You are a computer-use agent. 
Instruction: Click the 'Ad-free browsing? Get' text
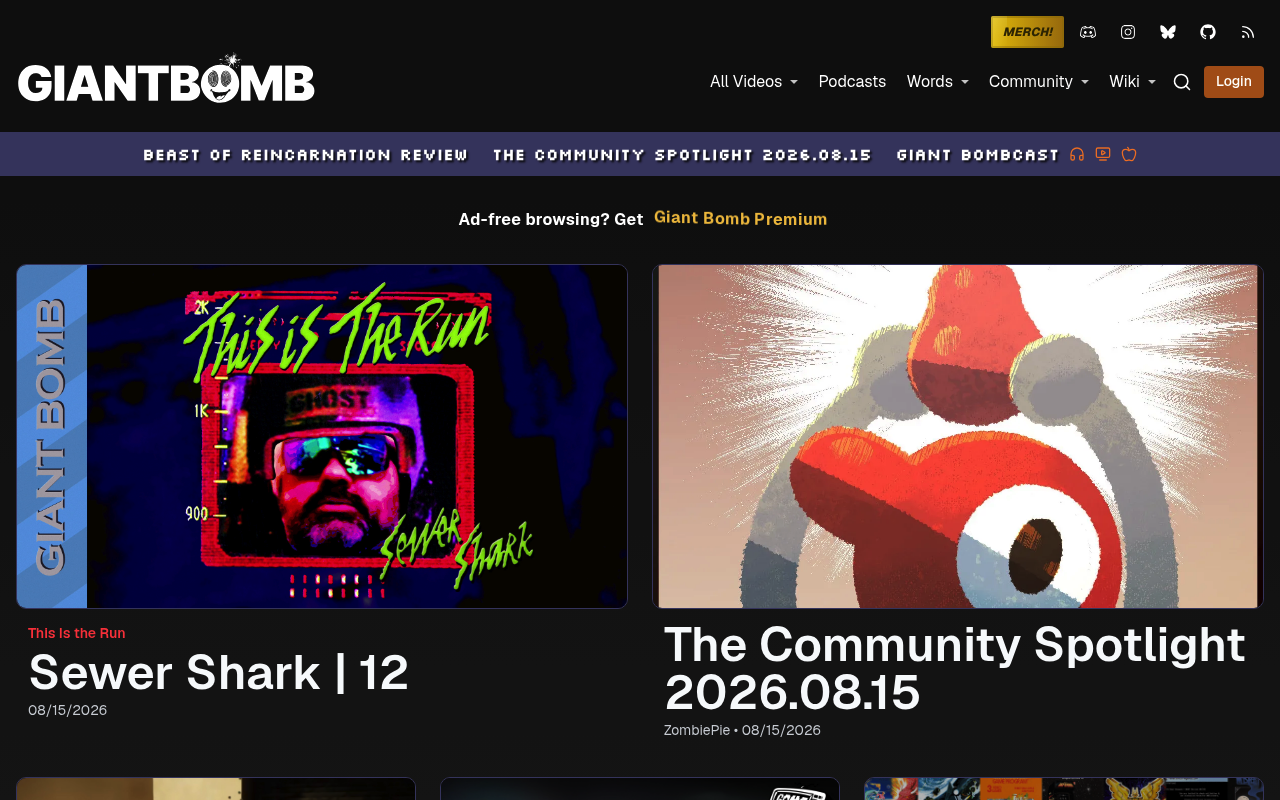(551, 219)
